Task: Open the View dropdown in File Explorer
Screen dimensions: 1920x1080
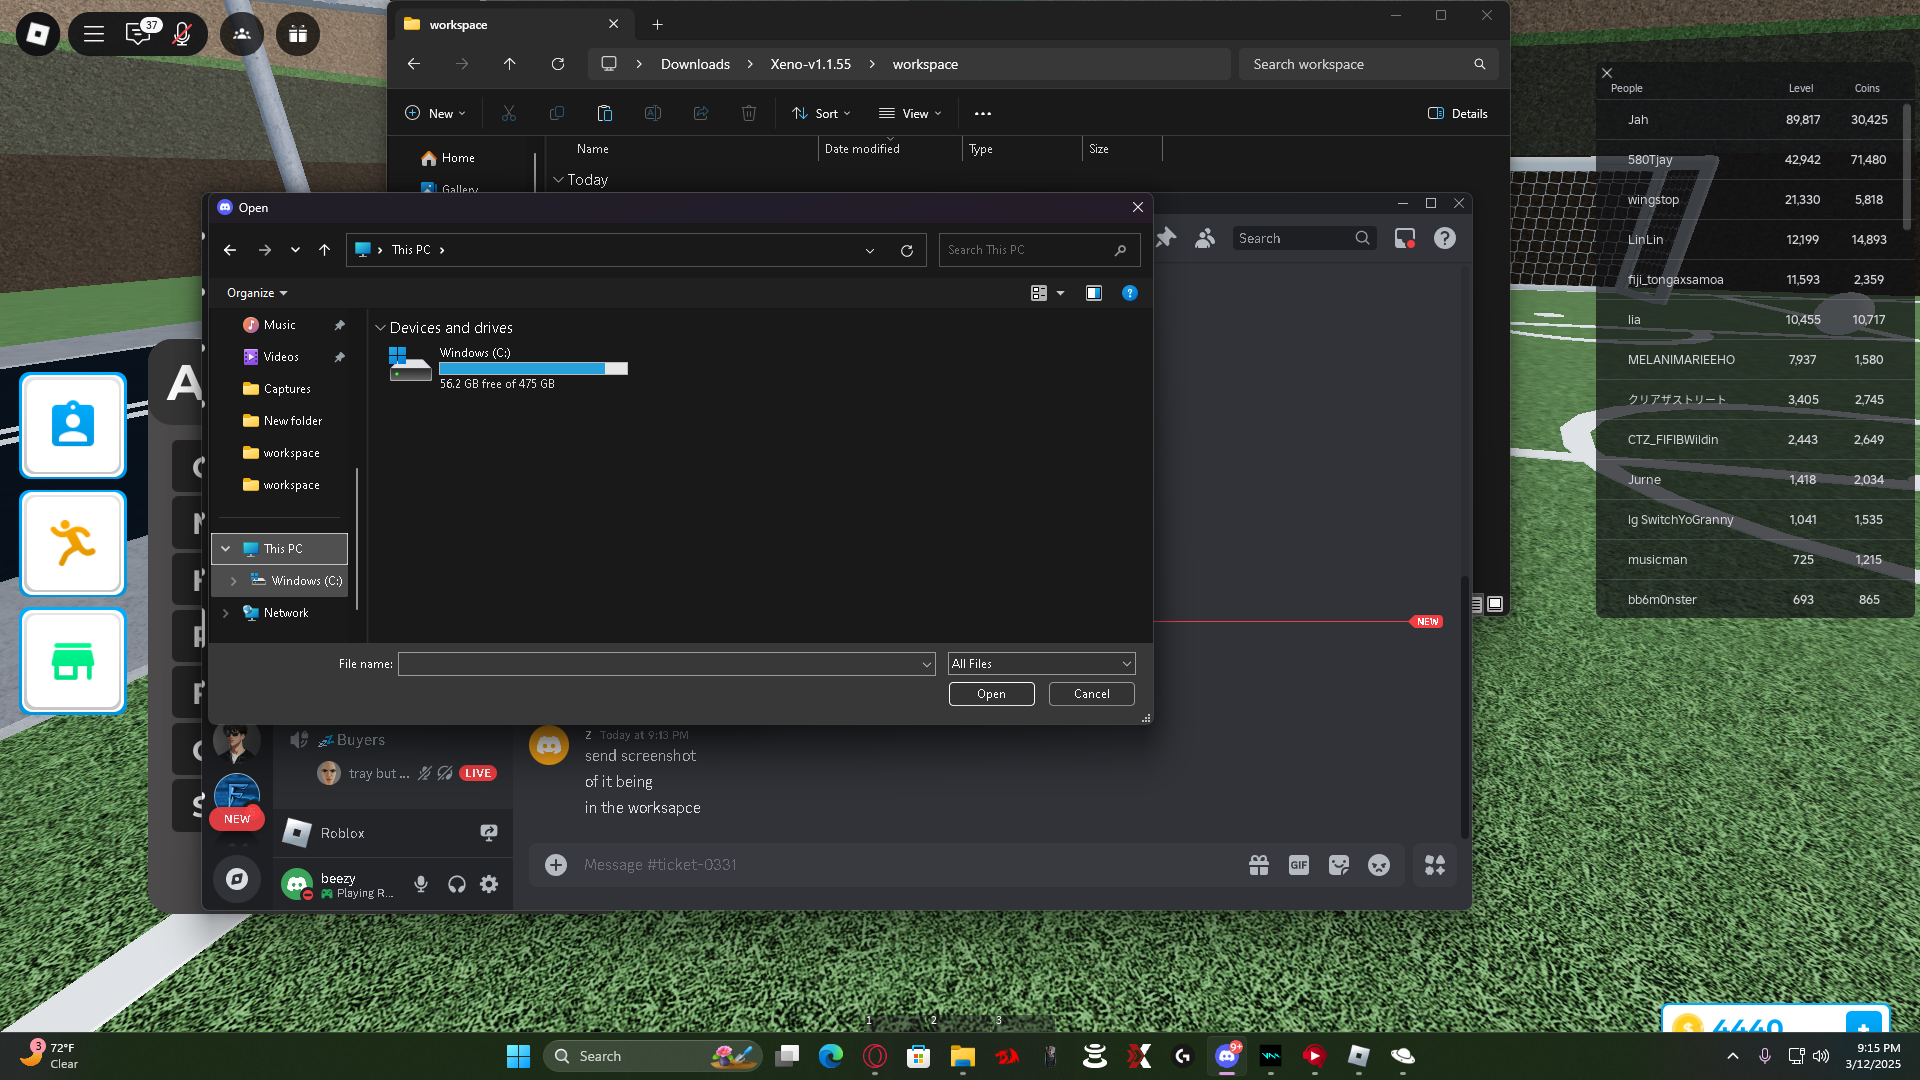Action: click(910, 113)
